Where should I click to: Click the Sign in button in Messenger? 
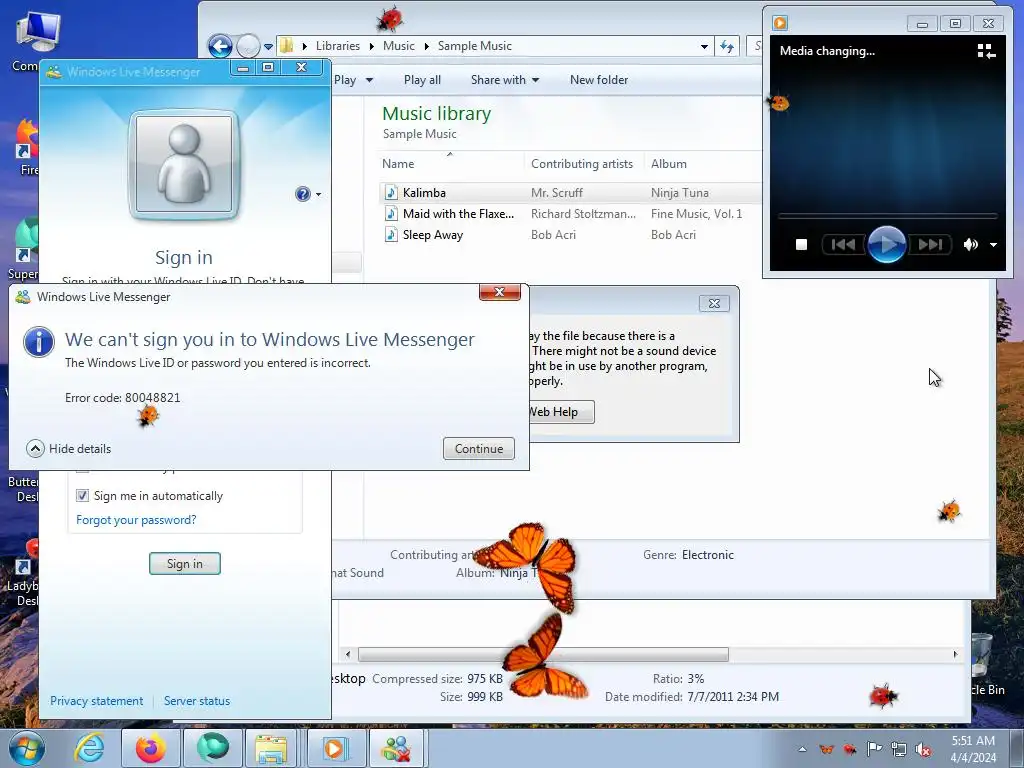tap(185, 564)
